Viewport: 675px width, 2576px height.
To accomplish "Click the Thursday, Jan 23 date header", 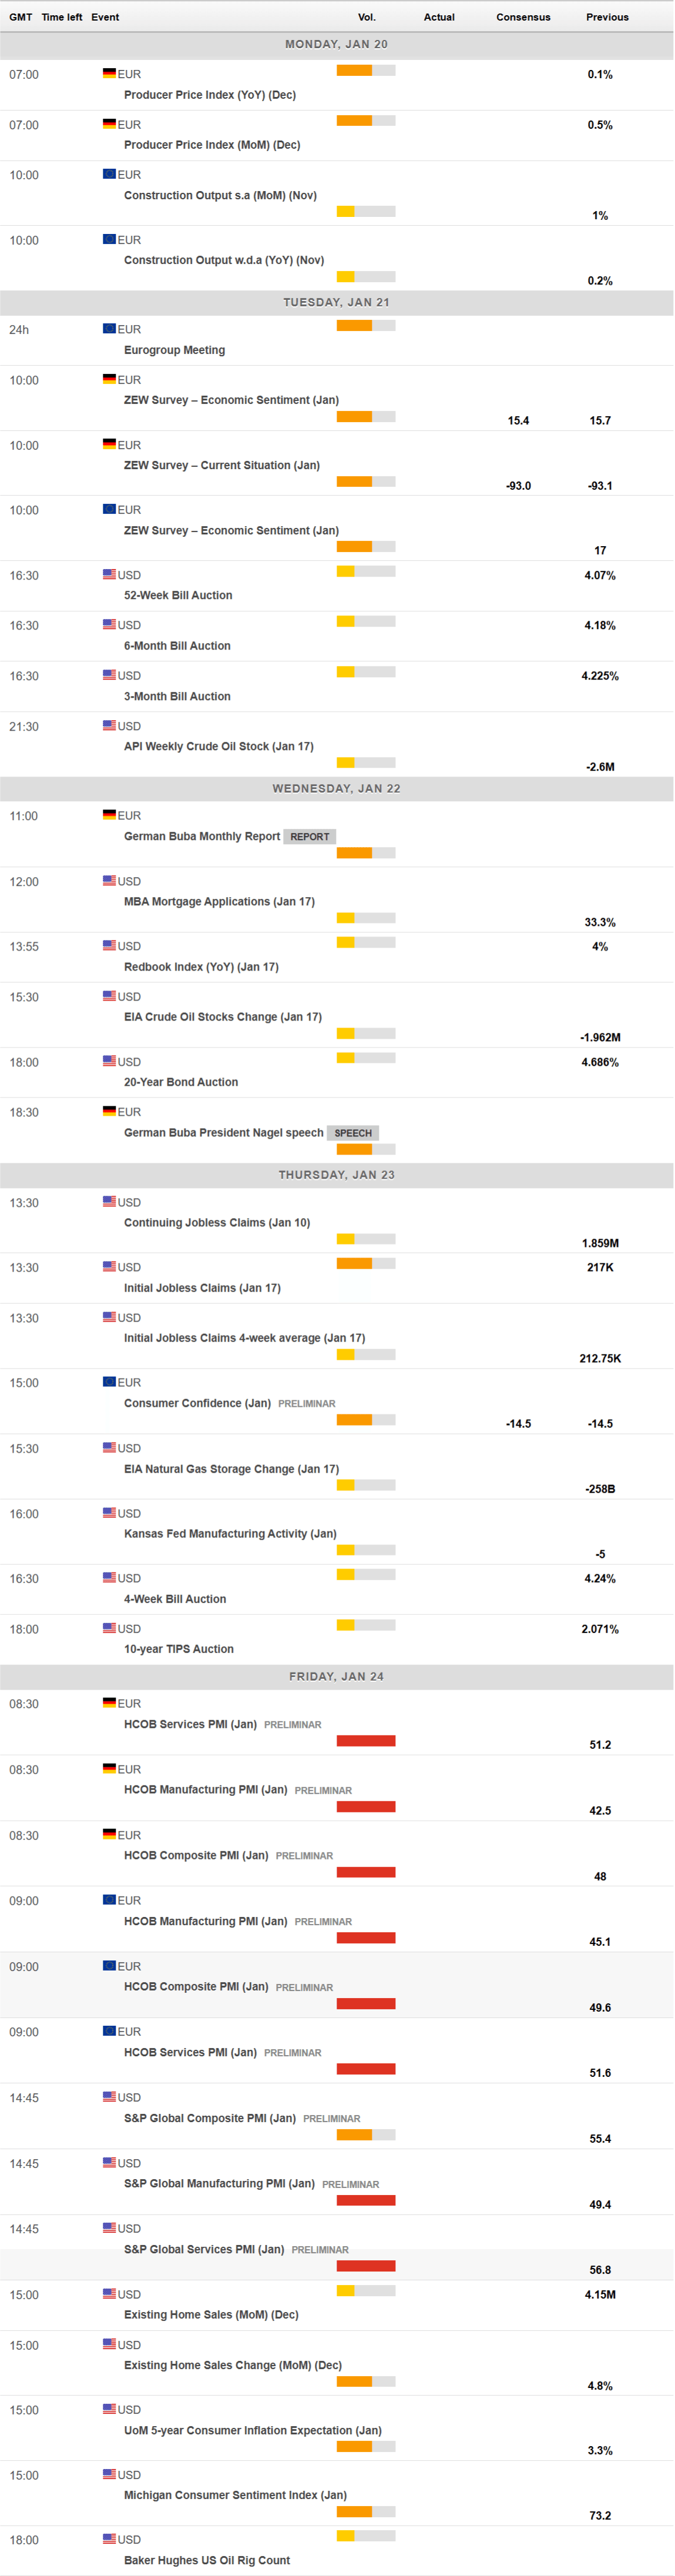I will coord(337,1175).
